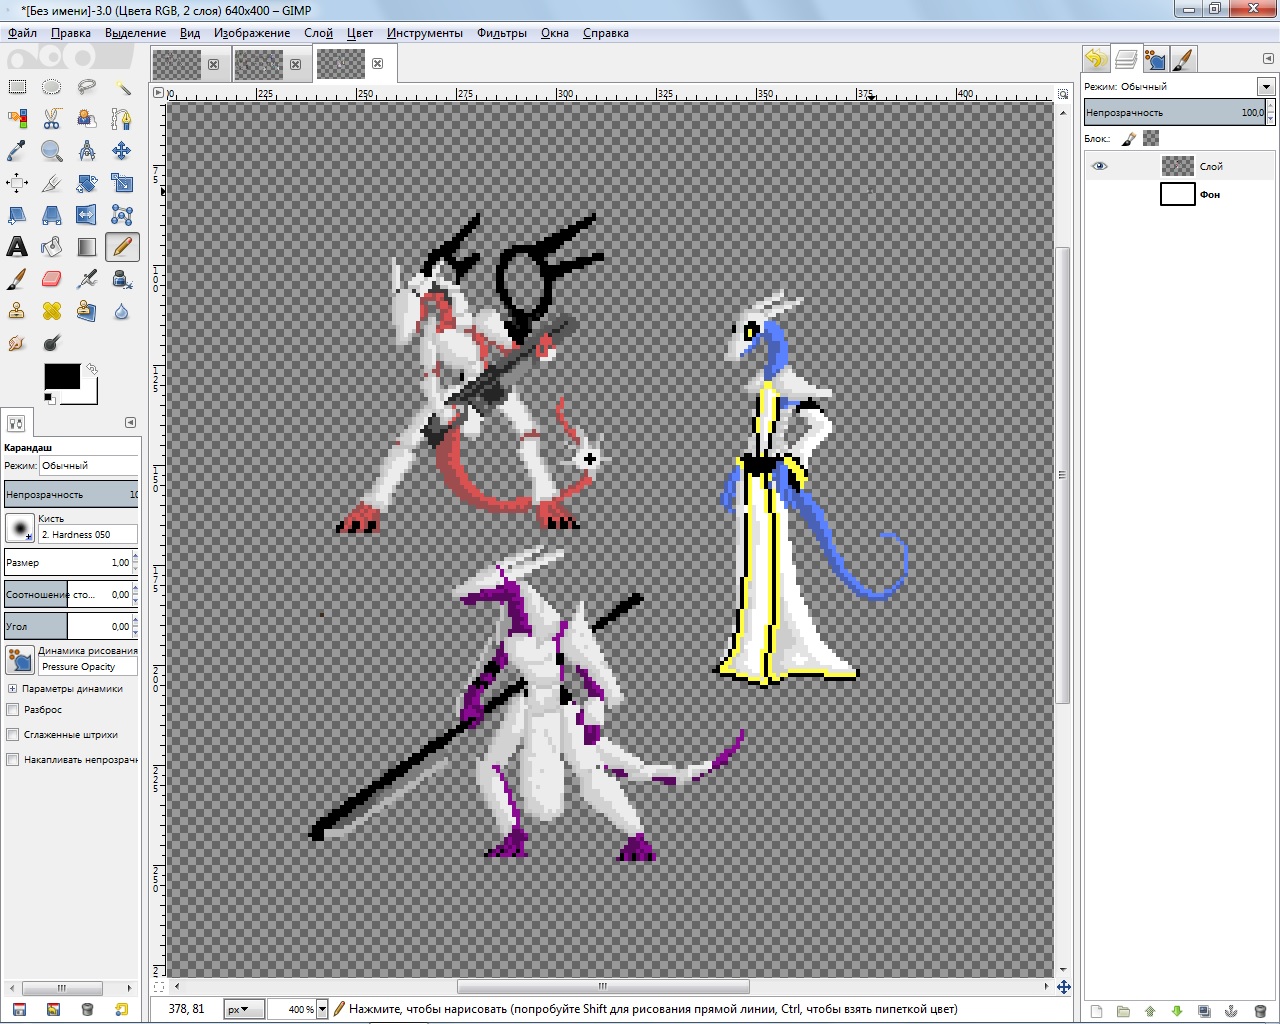Select the Rectangle Select tool

[17, 87]
